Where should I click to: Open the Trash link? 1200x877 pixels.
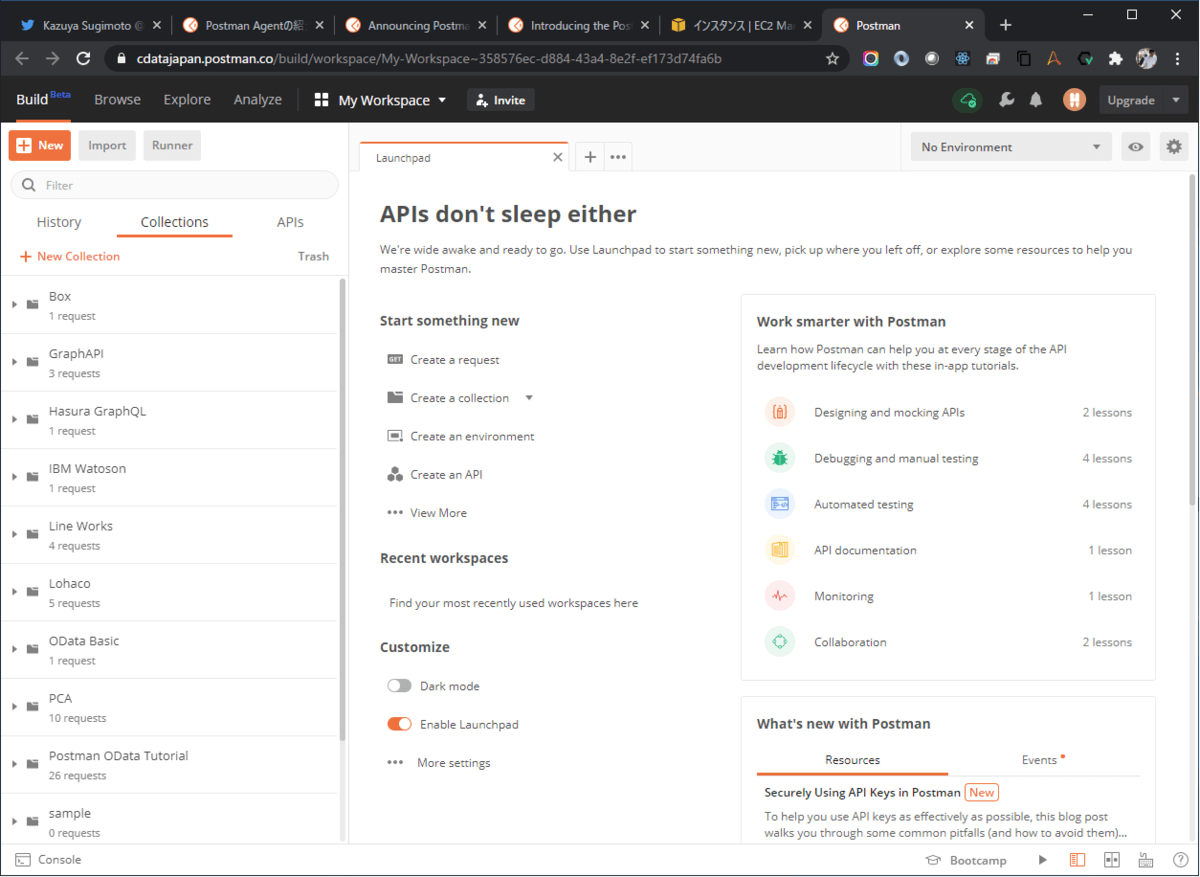pos(313,256)
